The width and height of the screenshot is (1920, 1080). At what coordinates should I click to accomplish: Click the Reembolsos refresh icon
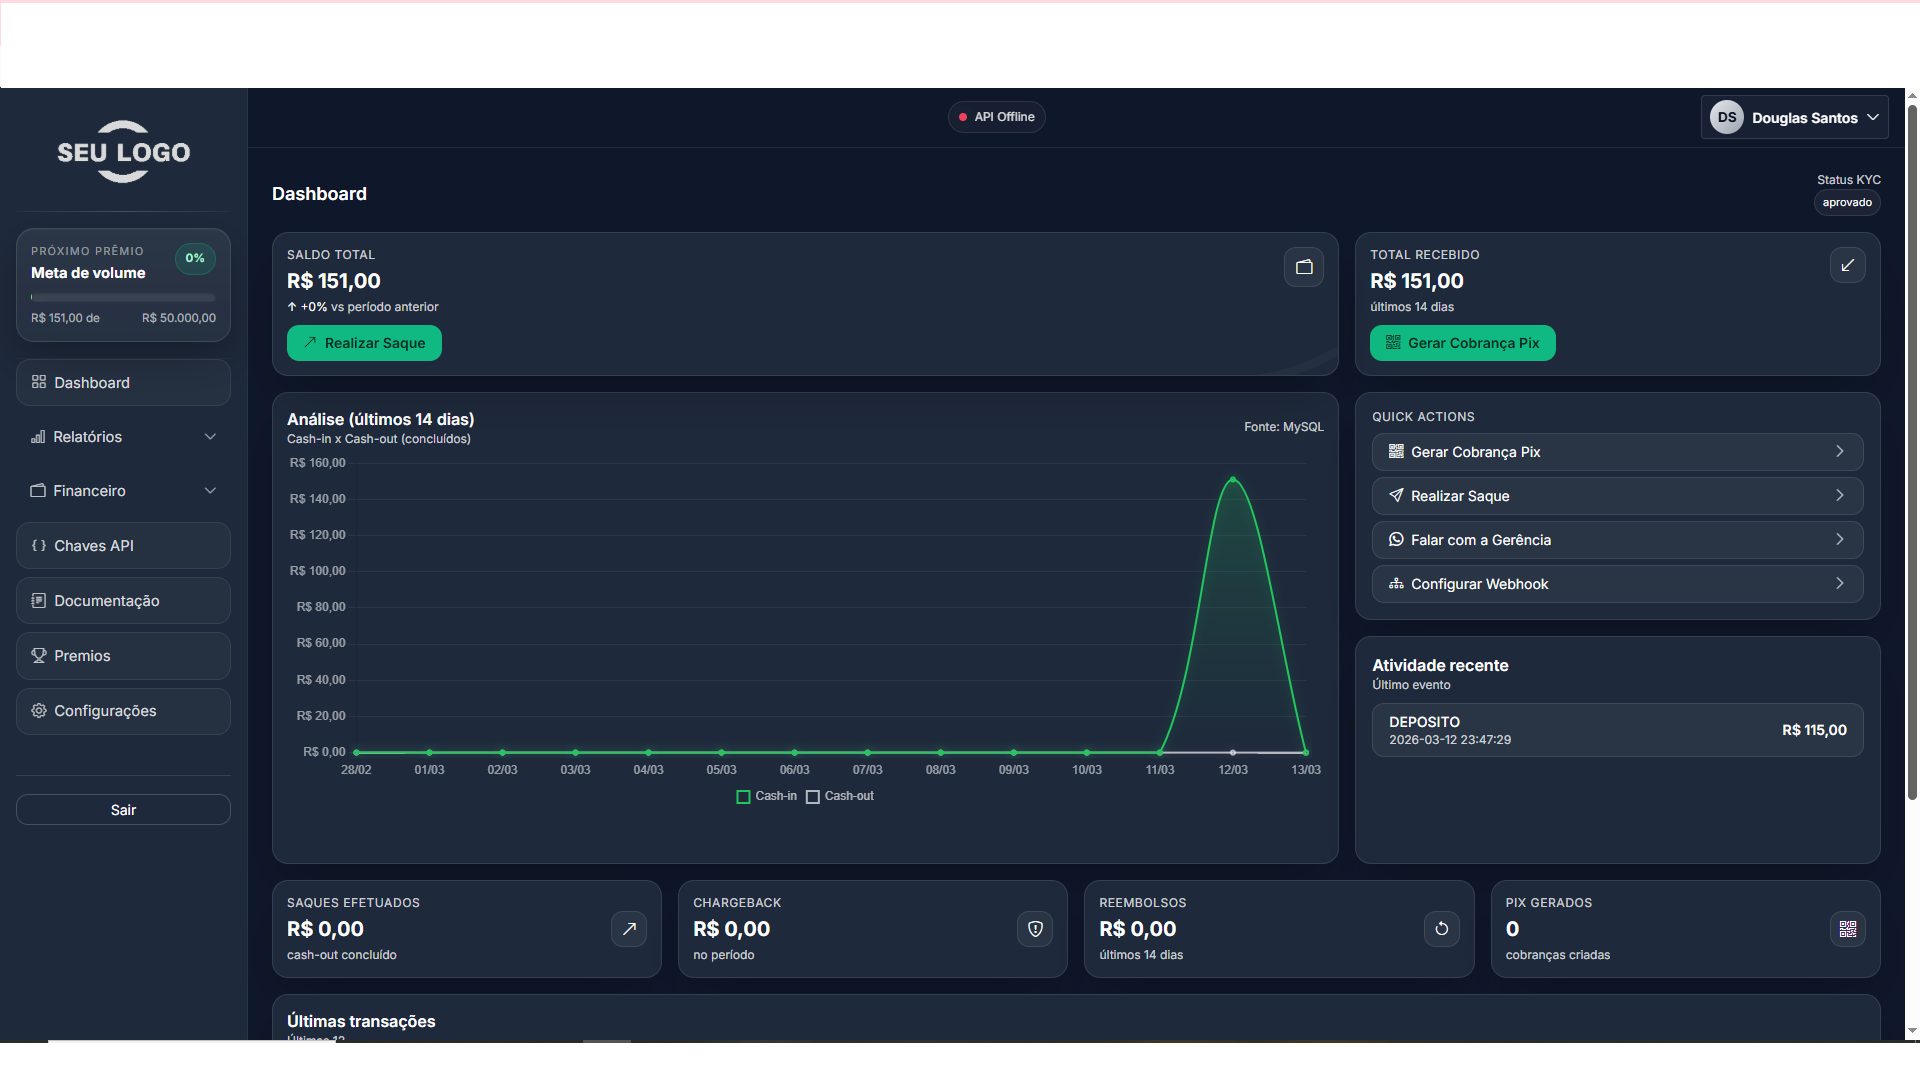[1441, 929]
